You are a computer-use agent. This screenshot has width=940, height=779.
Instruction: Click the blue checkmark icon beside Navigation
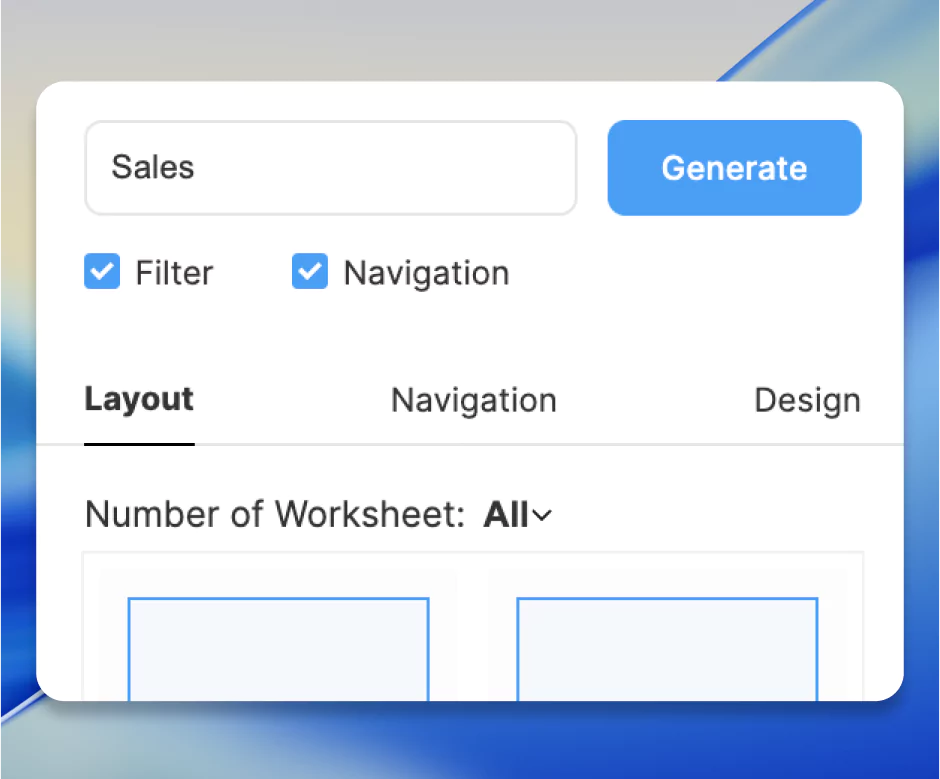point(309,271)
